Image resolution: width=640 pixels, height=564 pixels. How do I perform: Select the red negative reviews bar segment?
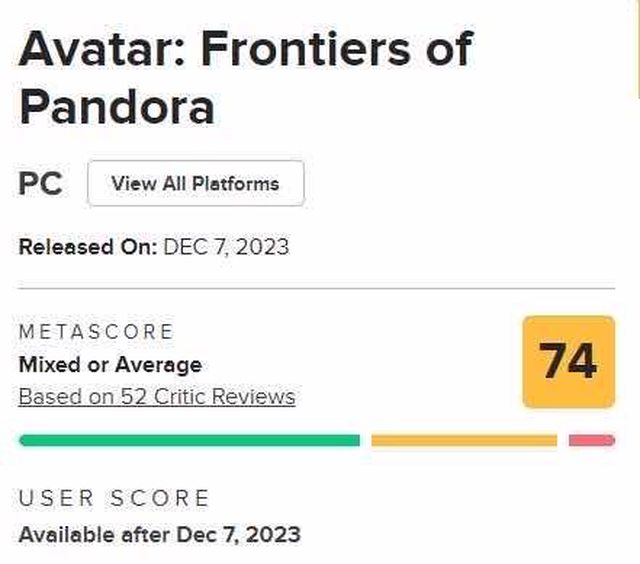591,440
